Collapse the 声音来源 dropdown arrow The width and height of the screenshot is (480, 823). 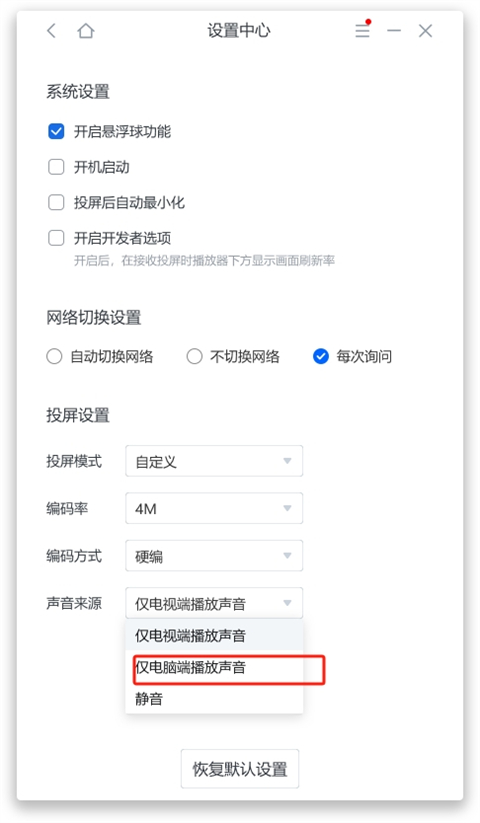287,603
